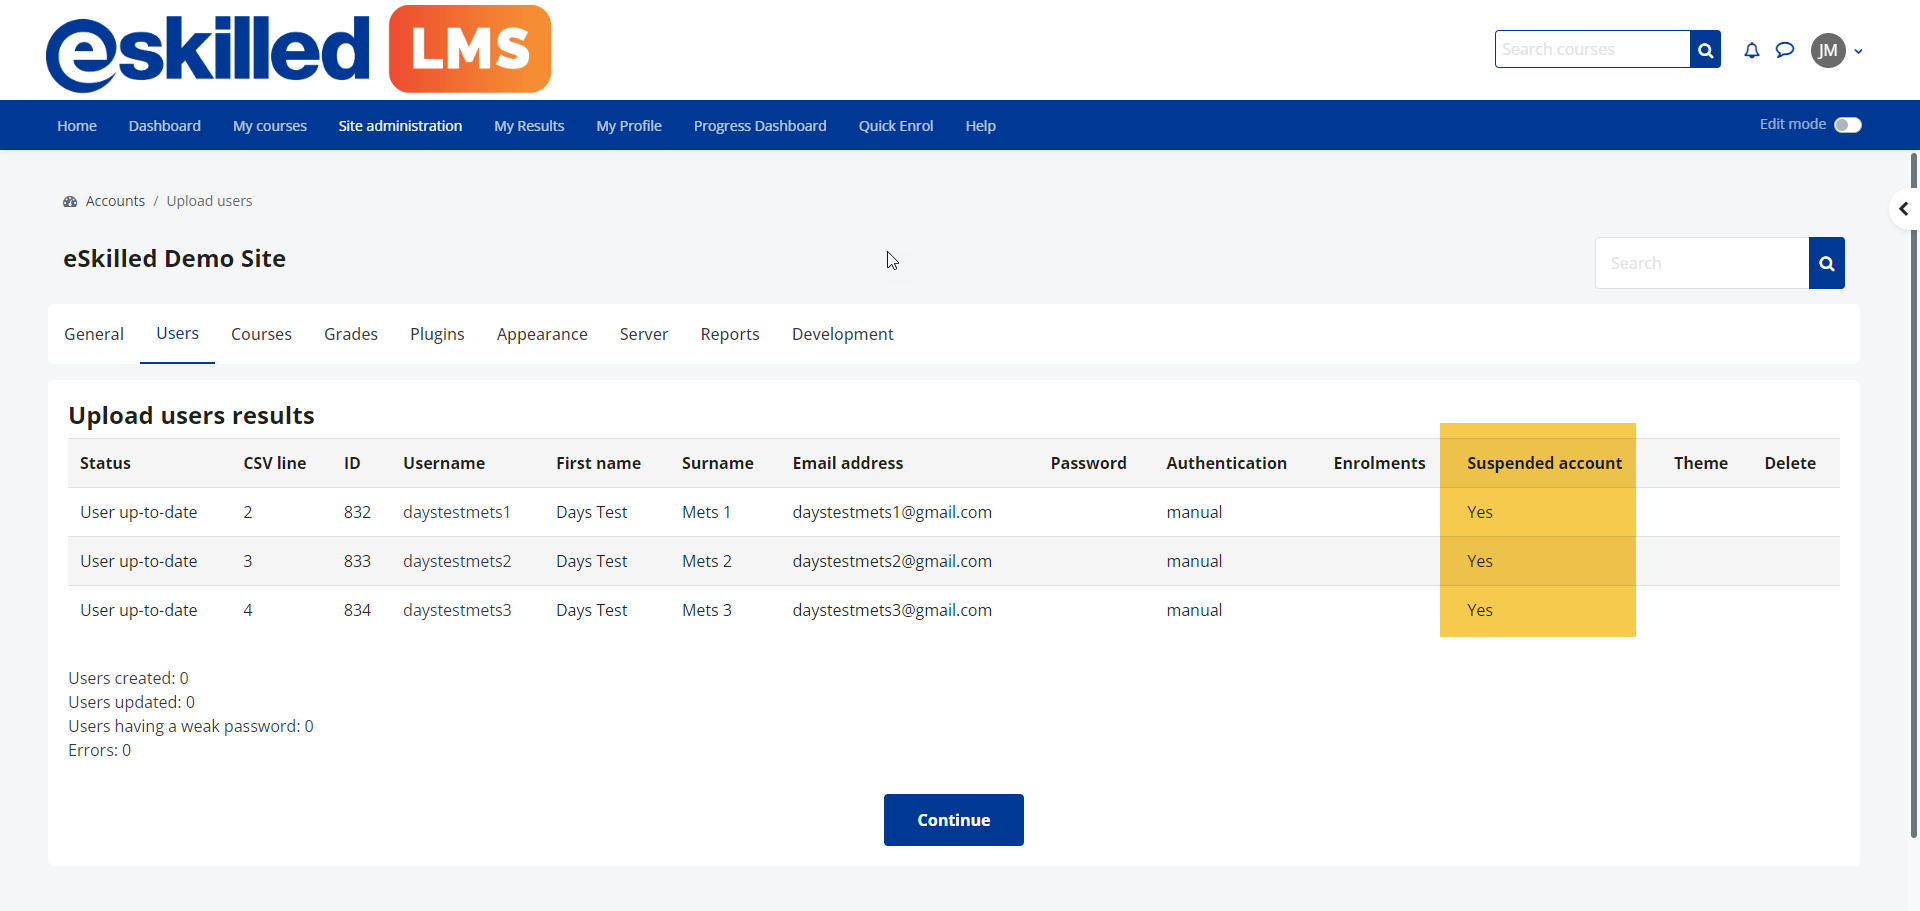Open My courses in the navigation bar

270,126
